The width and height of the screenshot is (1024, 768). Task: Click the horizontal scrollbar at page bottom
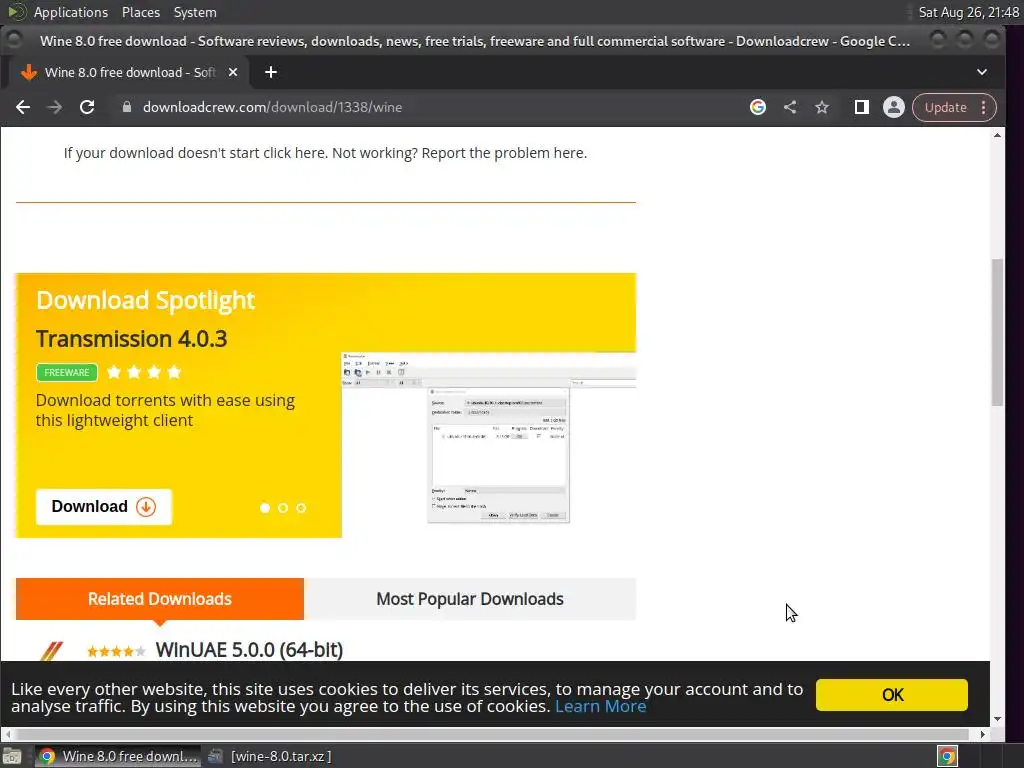(x=494, y=735)
